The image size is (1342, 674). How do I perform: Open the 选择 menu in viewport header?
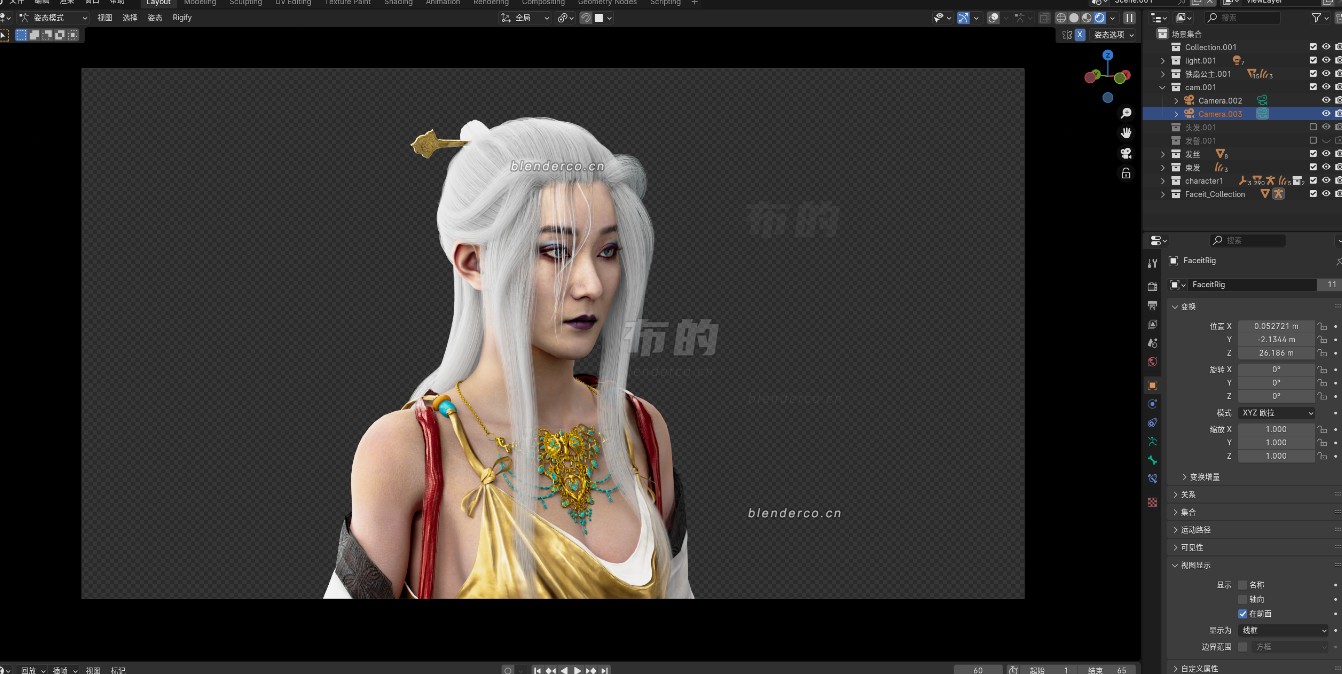click(130, 18)
